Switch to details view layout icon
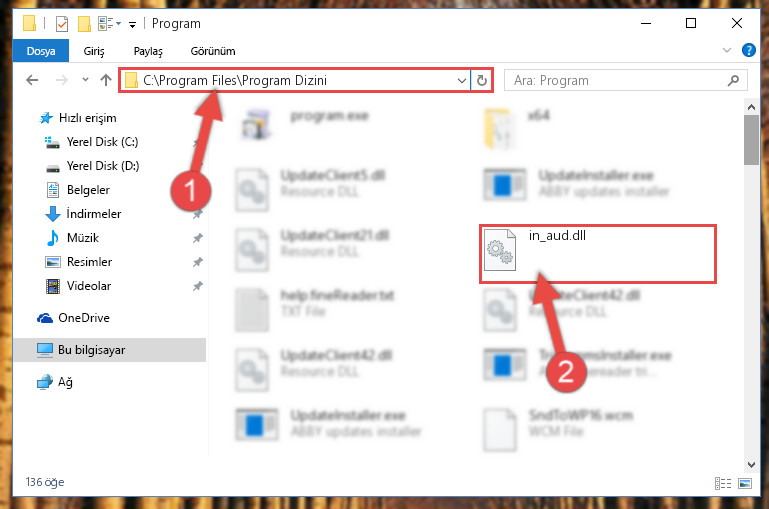Viewport: 769px width, 509px height. pos(722,484)
